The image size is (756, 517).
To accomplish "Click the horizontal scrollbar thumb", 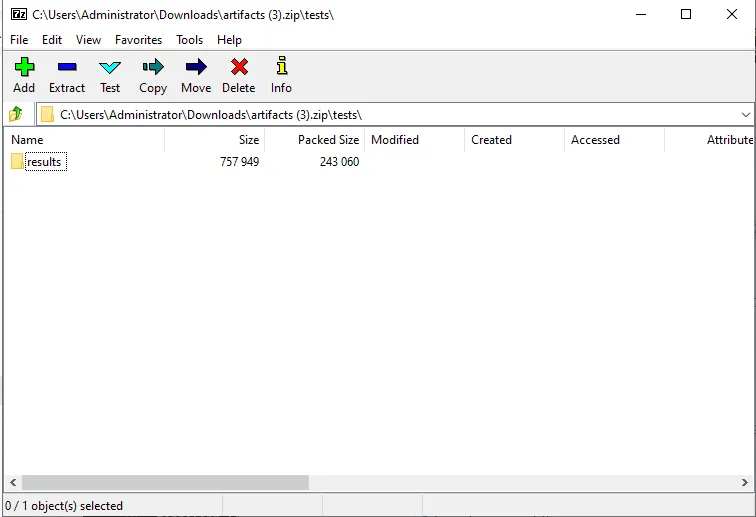I will [165, 483].
